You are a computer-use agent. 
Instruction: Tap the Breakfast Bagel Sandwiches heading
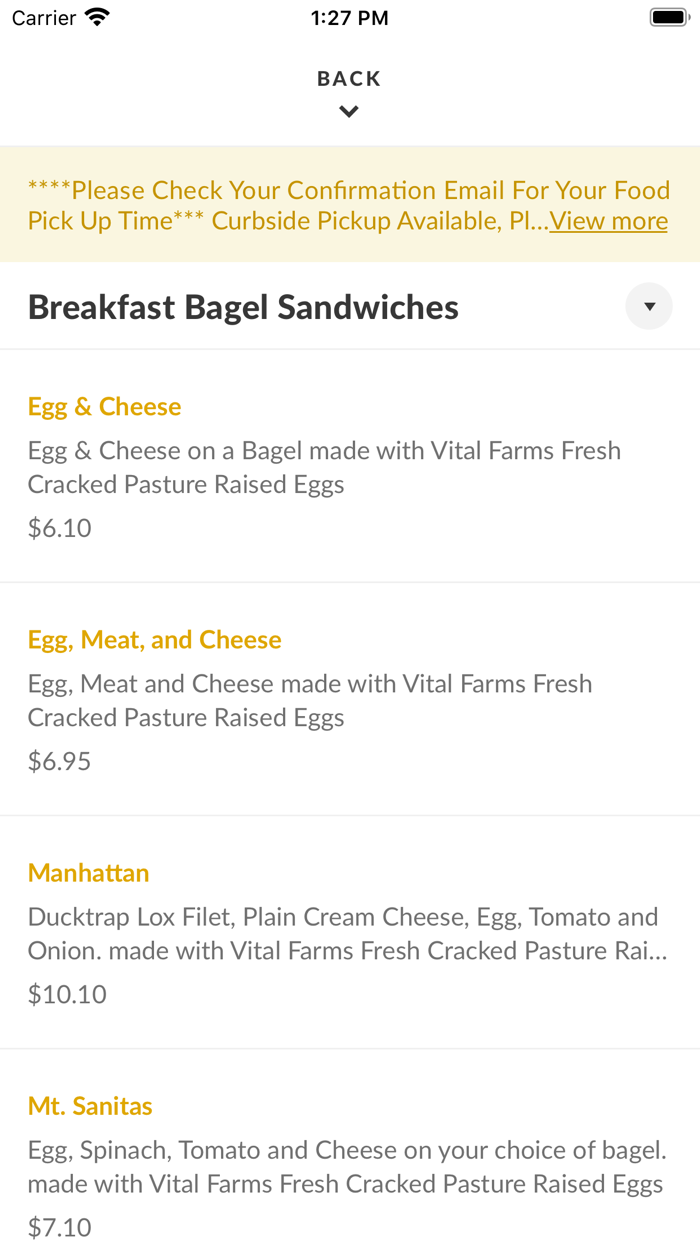(x=243, y=306)
